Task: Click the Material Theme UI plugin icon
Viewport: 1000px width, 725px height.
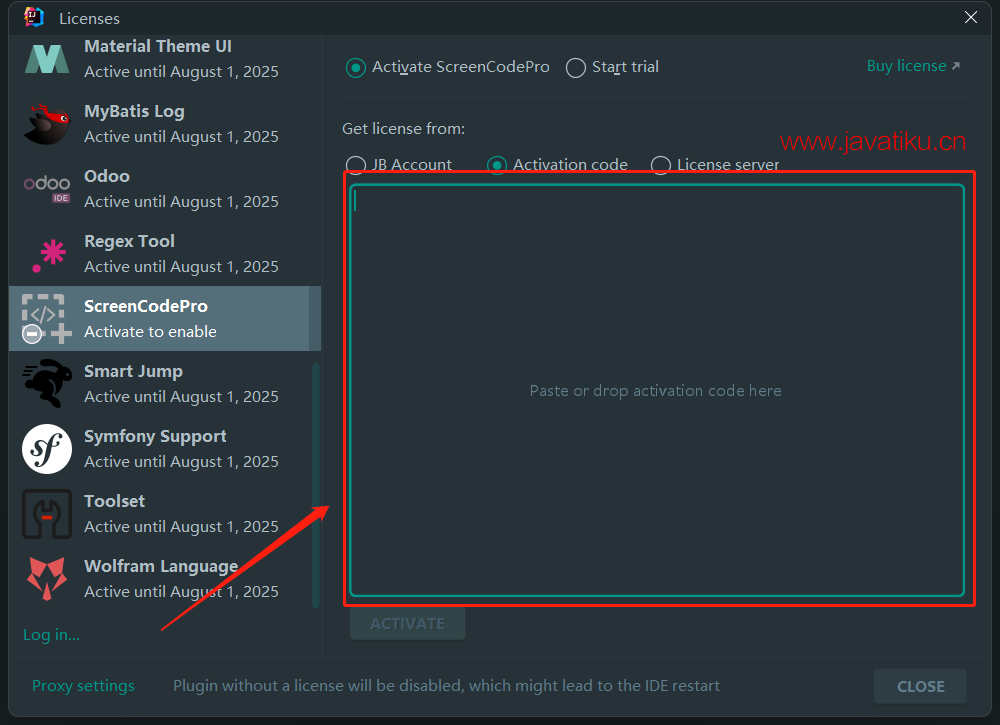Action: (47, 59)
